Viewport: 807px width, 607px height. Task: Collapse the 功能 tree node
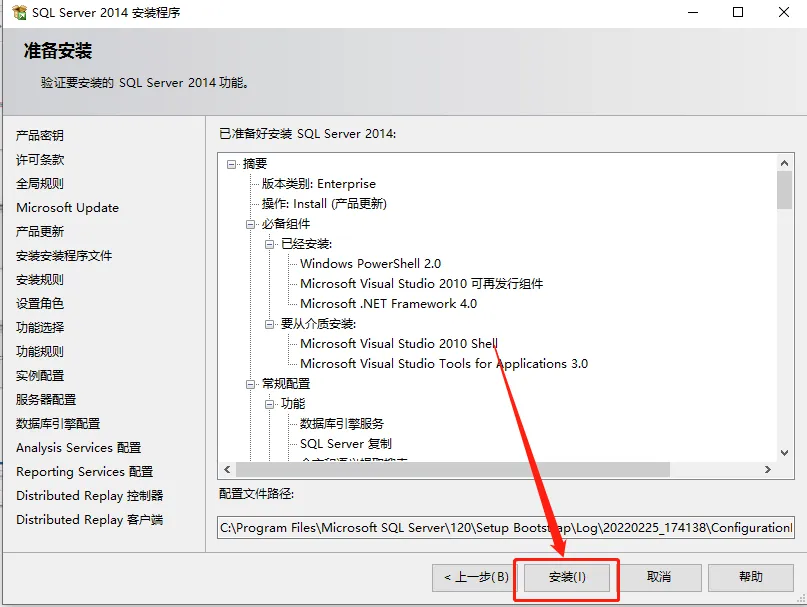[269, 404]
